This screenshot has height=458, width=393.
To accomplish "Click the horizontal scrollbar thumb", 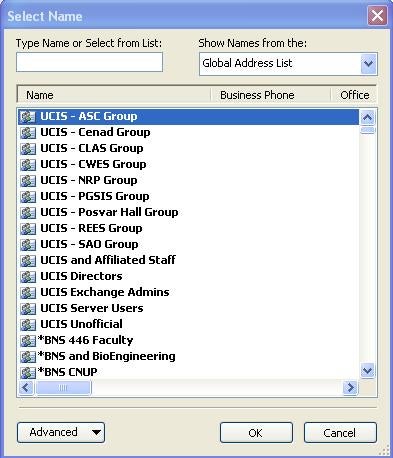I will tap(63, 388).
